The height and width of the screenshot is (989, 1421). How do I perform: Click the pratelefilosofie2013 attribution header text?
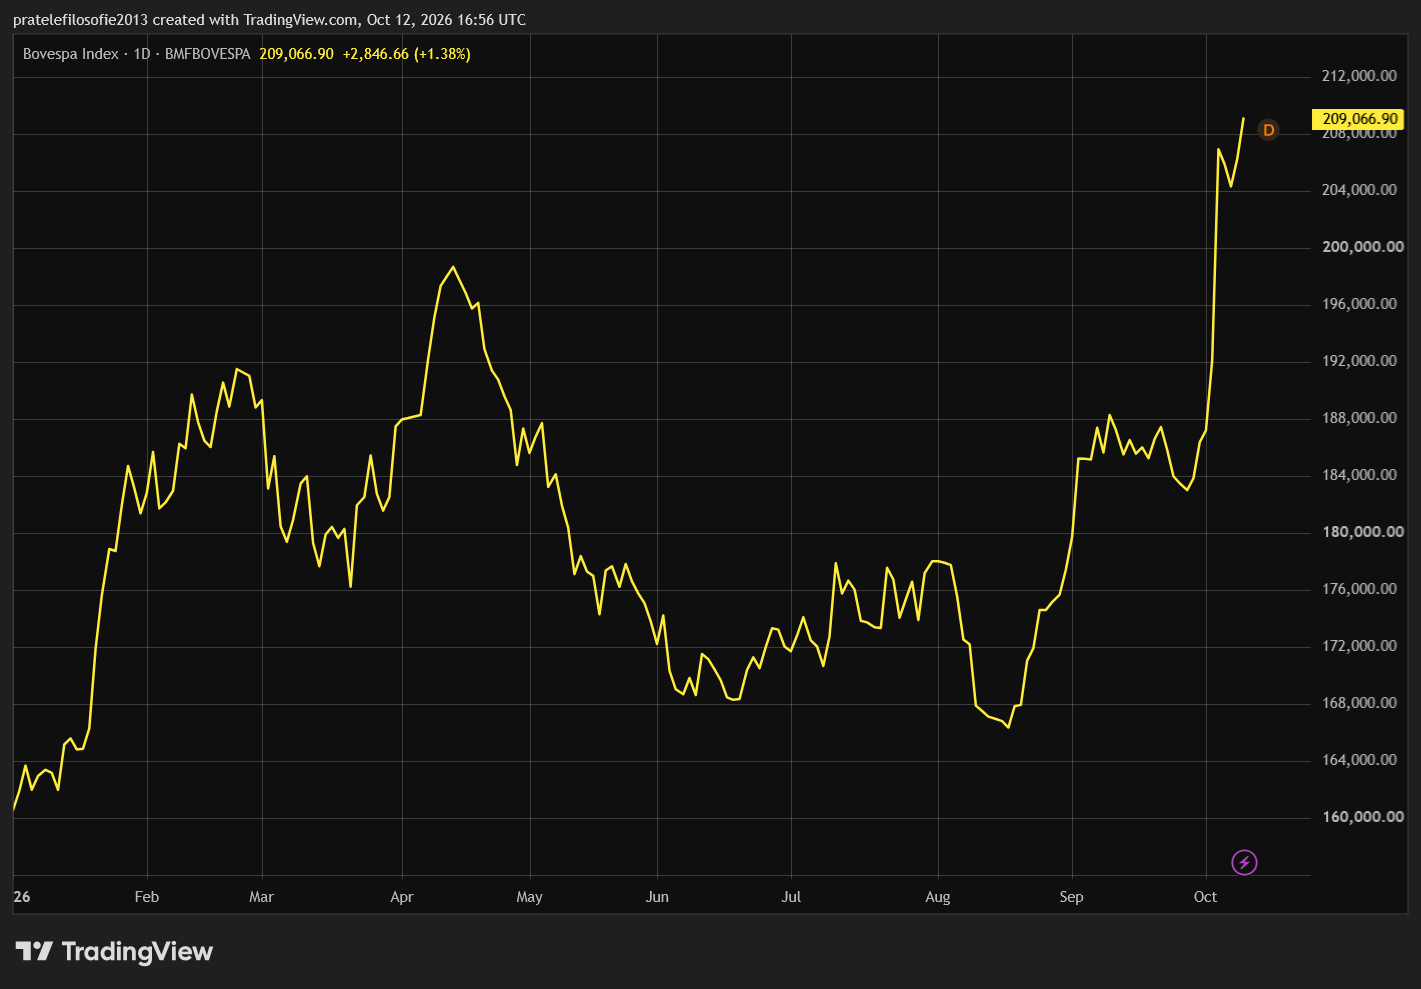(269, 20)
